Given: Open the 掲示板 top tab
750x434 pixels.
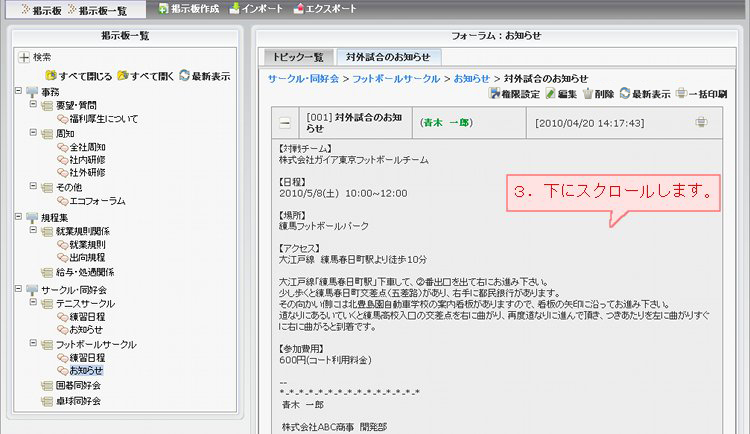Looking at the screenshot, I should (41, 10).
